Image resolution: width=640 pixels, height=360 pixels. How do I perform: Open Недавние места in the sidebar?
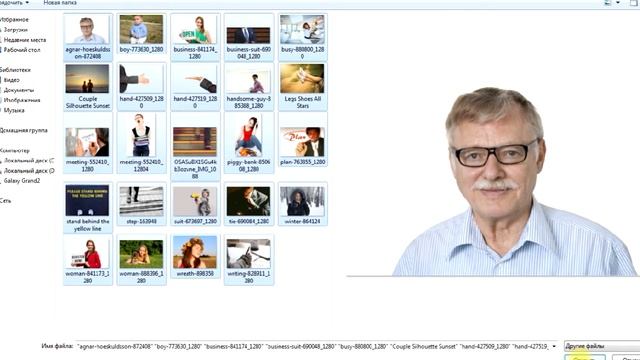(x=24, y=40)
